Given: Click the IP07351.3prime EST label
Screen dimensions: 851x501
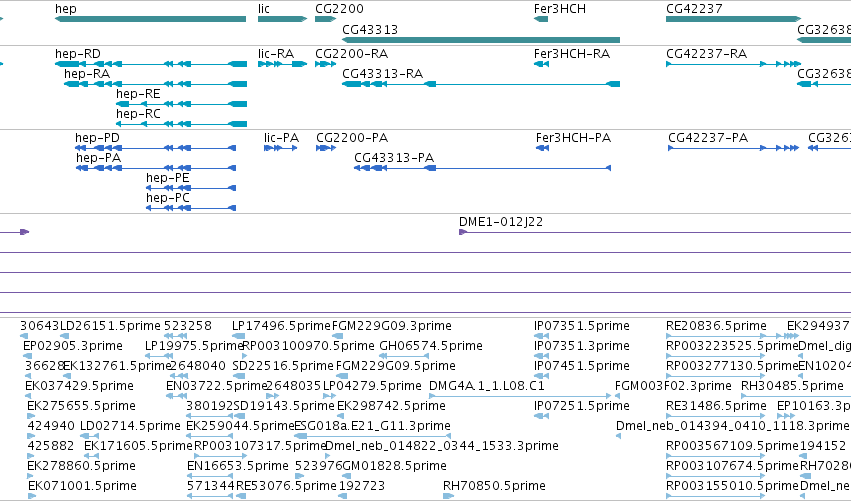Looking at the screenshot, I should 582,346.
